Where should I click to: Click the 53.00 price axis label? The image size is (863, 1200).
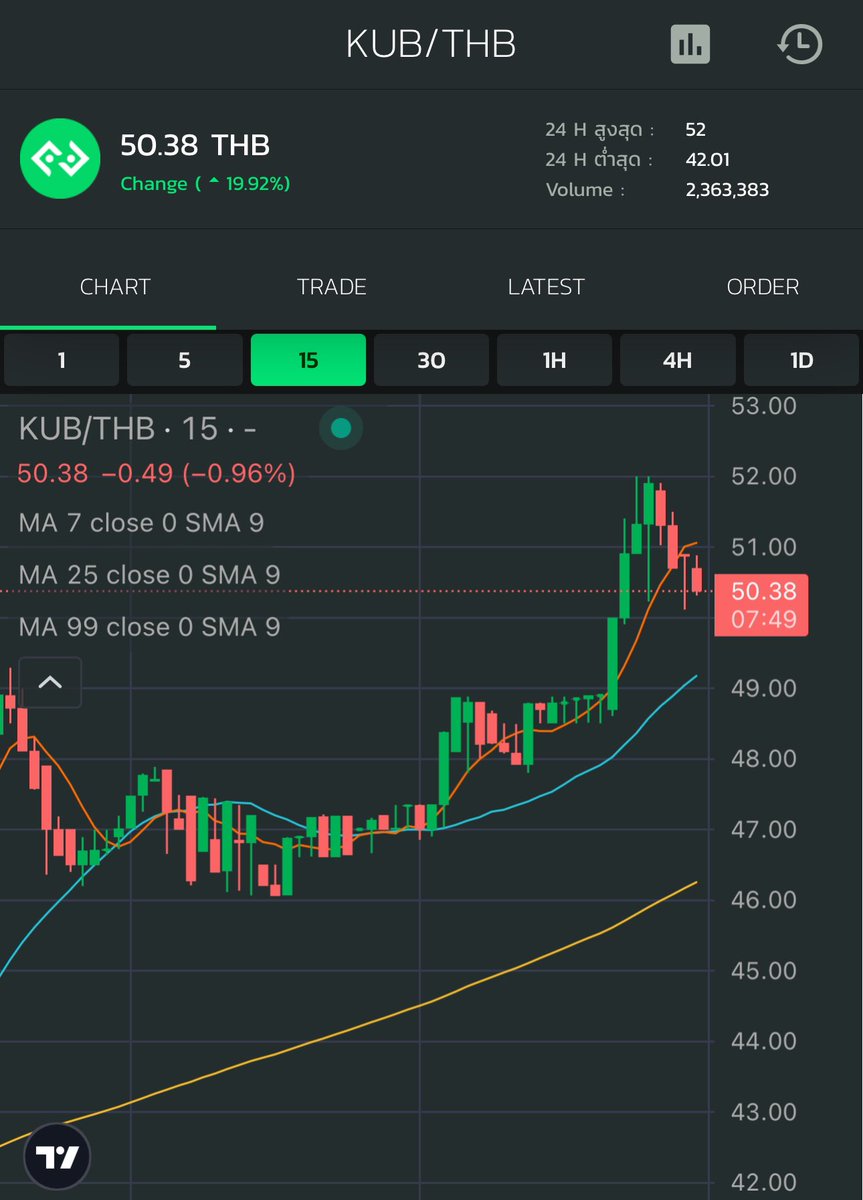pos(763,406)
